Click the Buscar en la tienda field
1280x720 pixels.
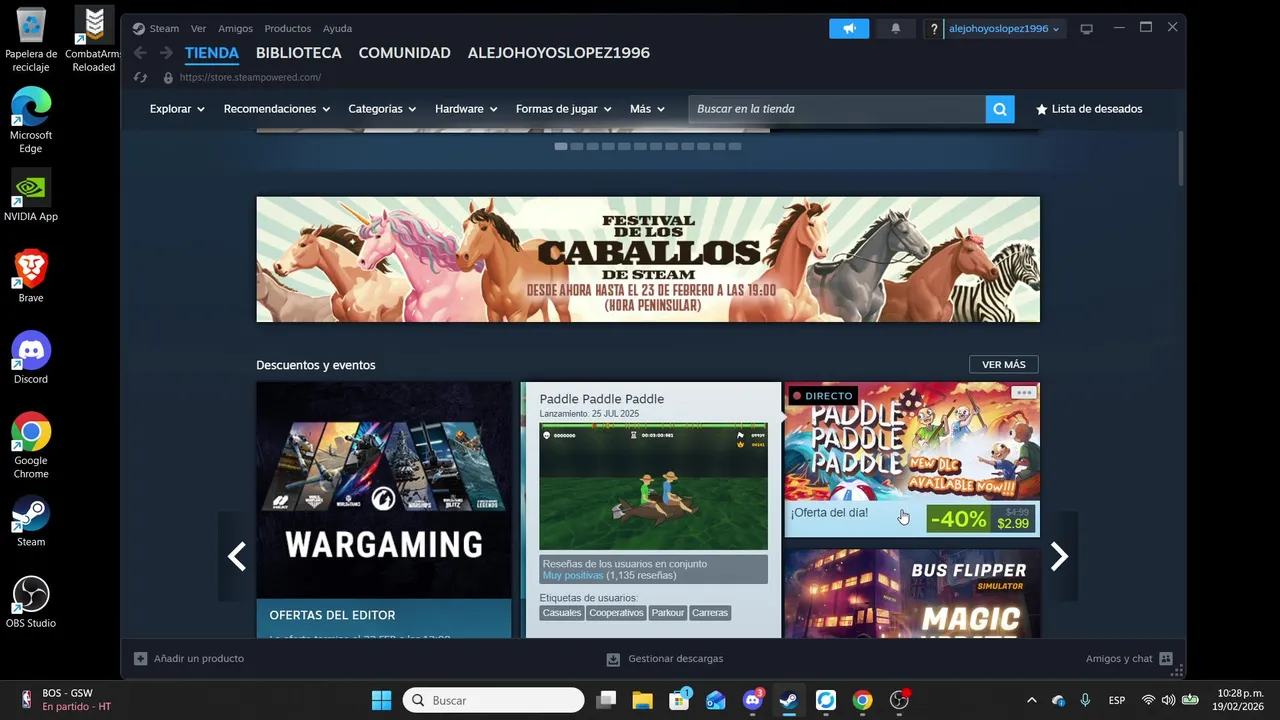pos(837,109)
